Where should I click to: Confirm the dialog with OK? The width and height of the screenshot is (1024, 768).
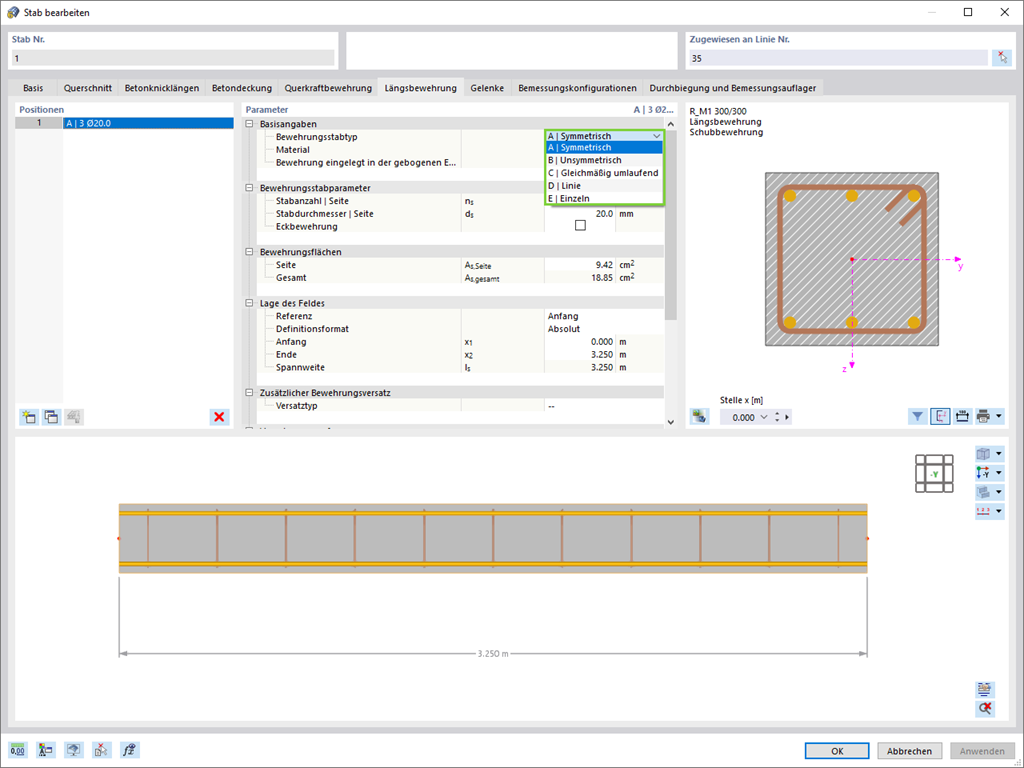click(x=837, y=751)
